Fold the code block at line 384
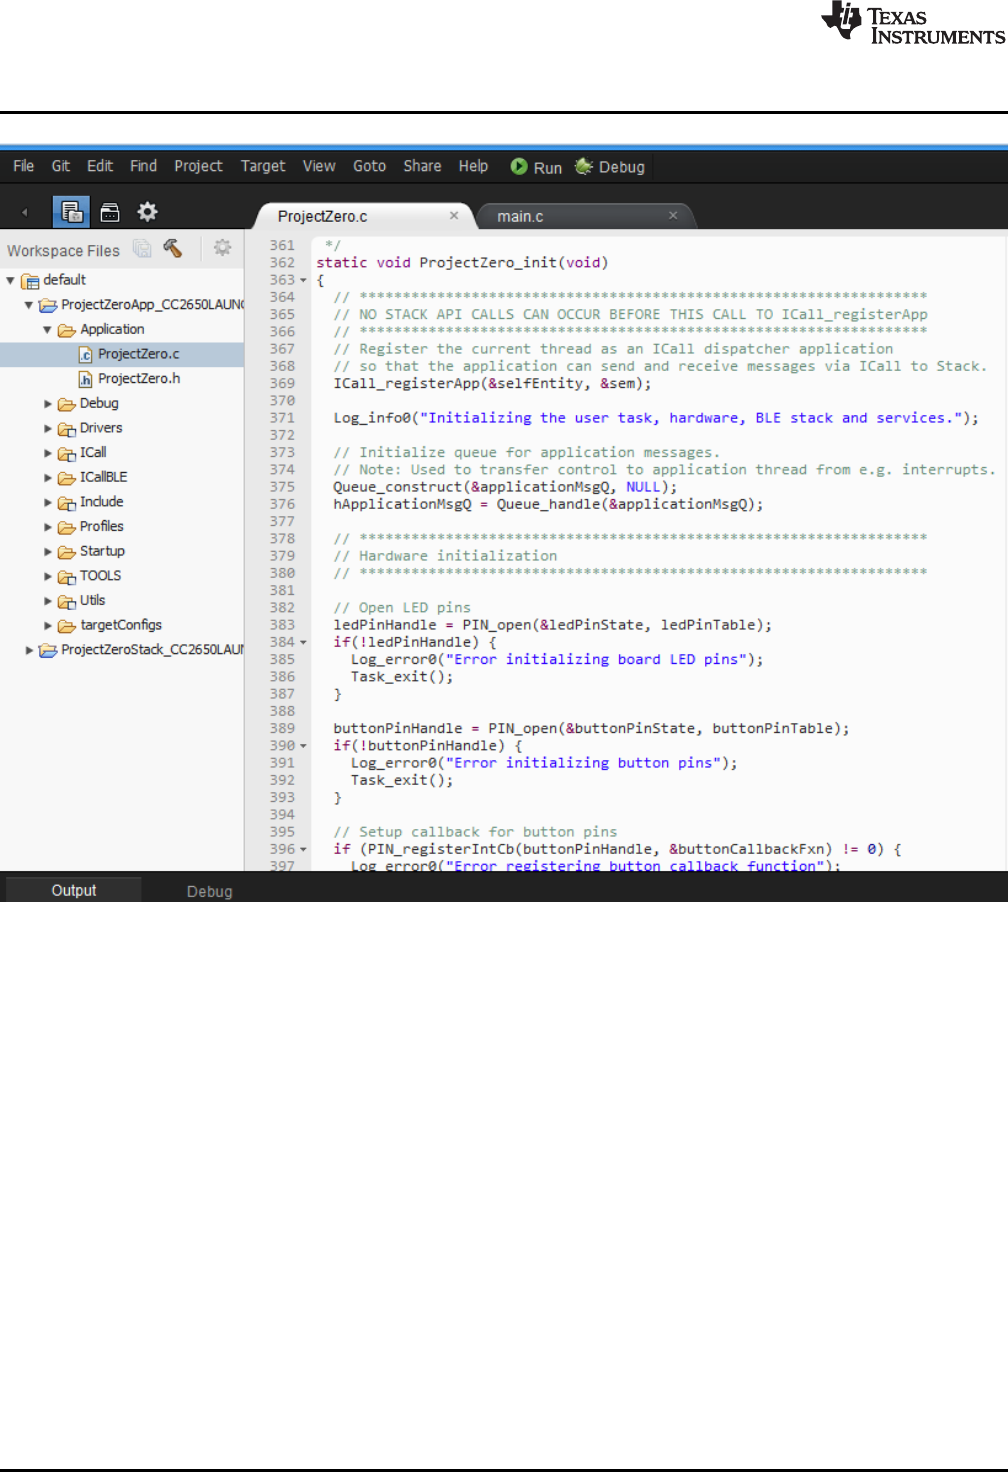The image size is (1008, 1472). point(303,643)
